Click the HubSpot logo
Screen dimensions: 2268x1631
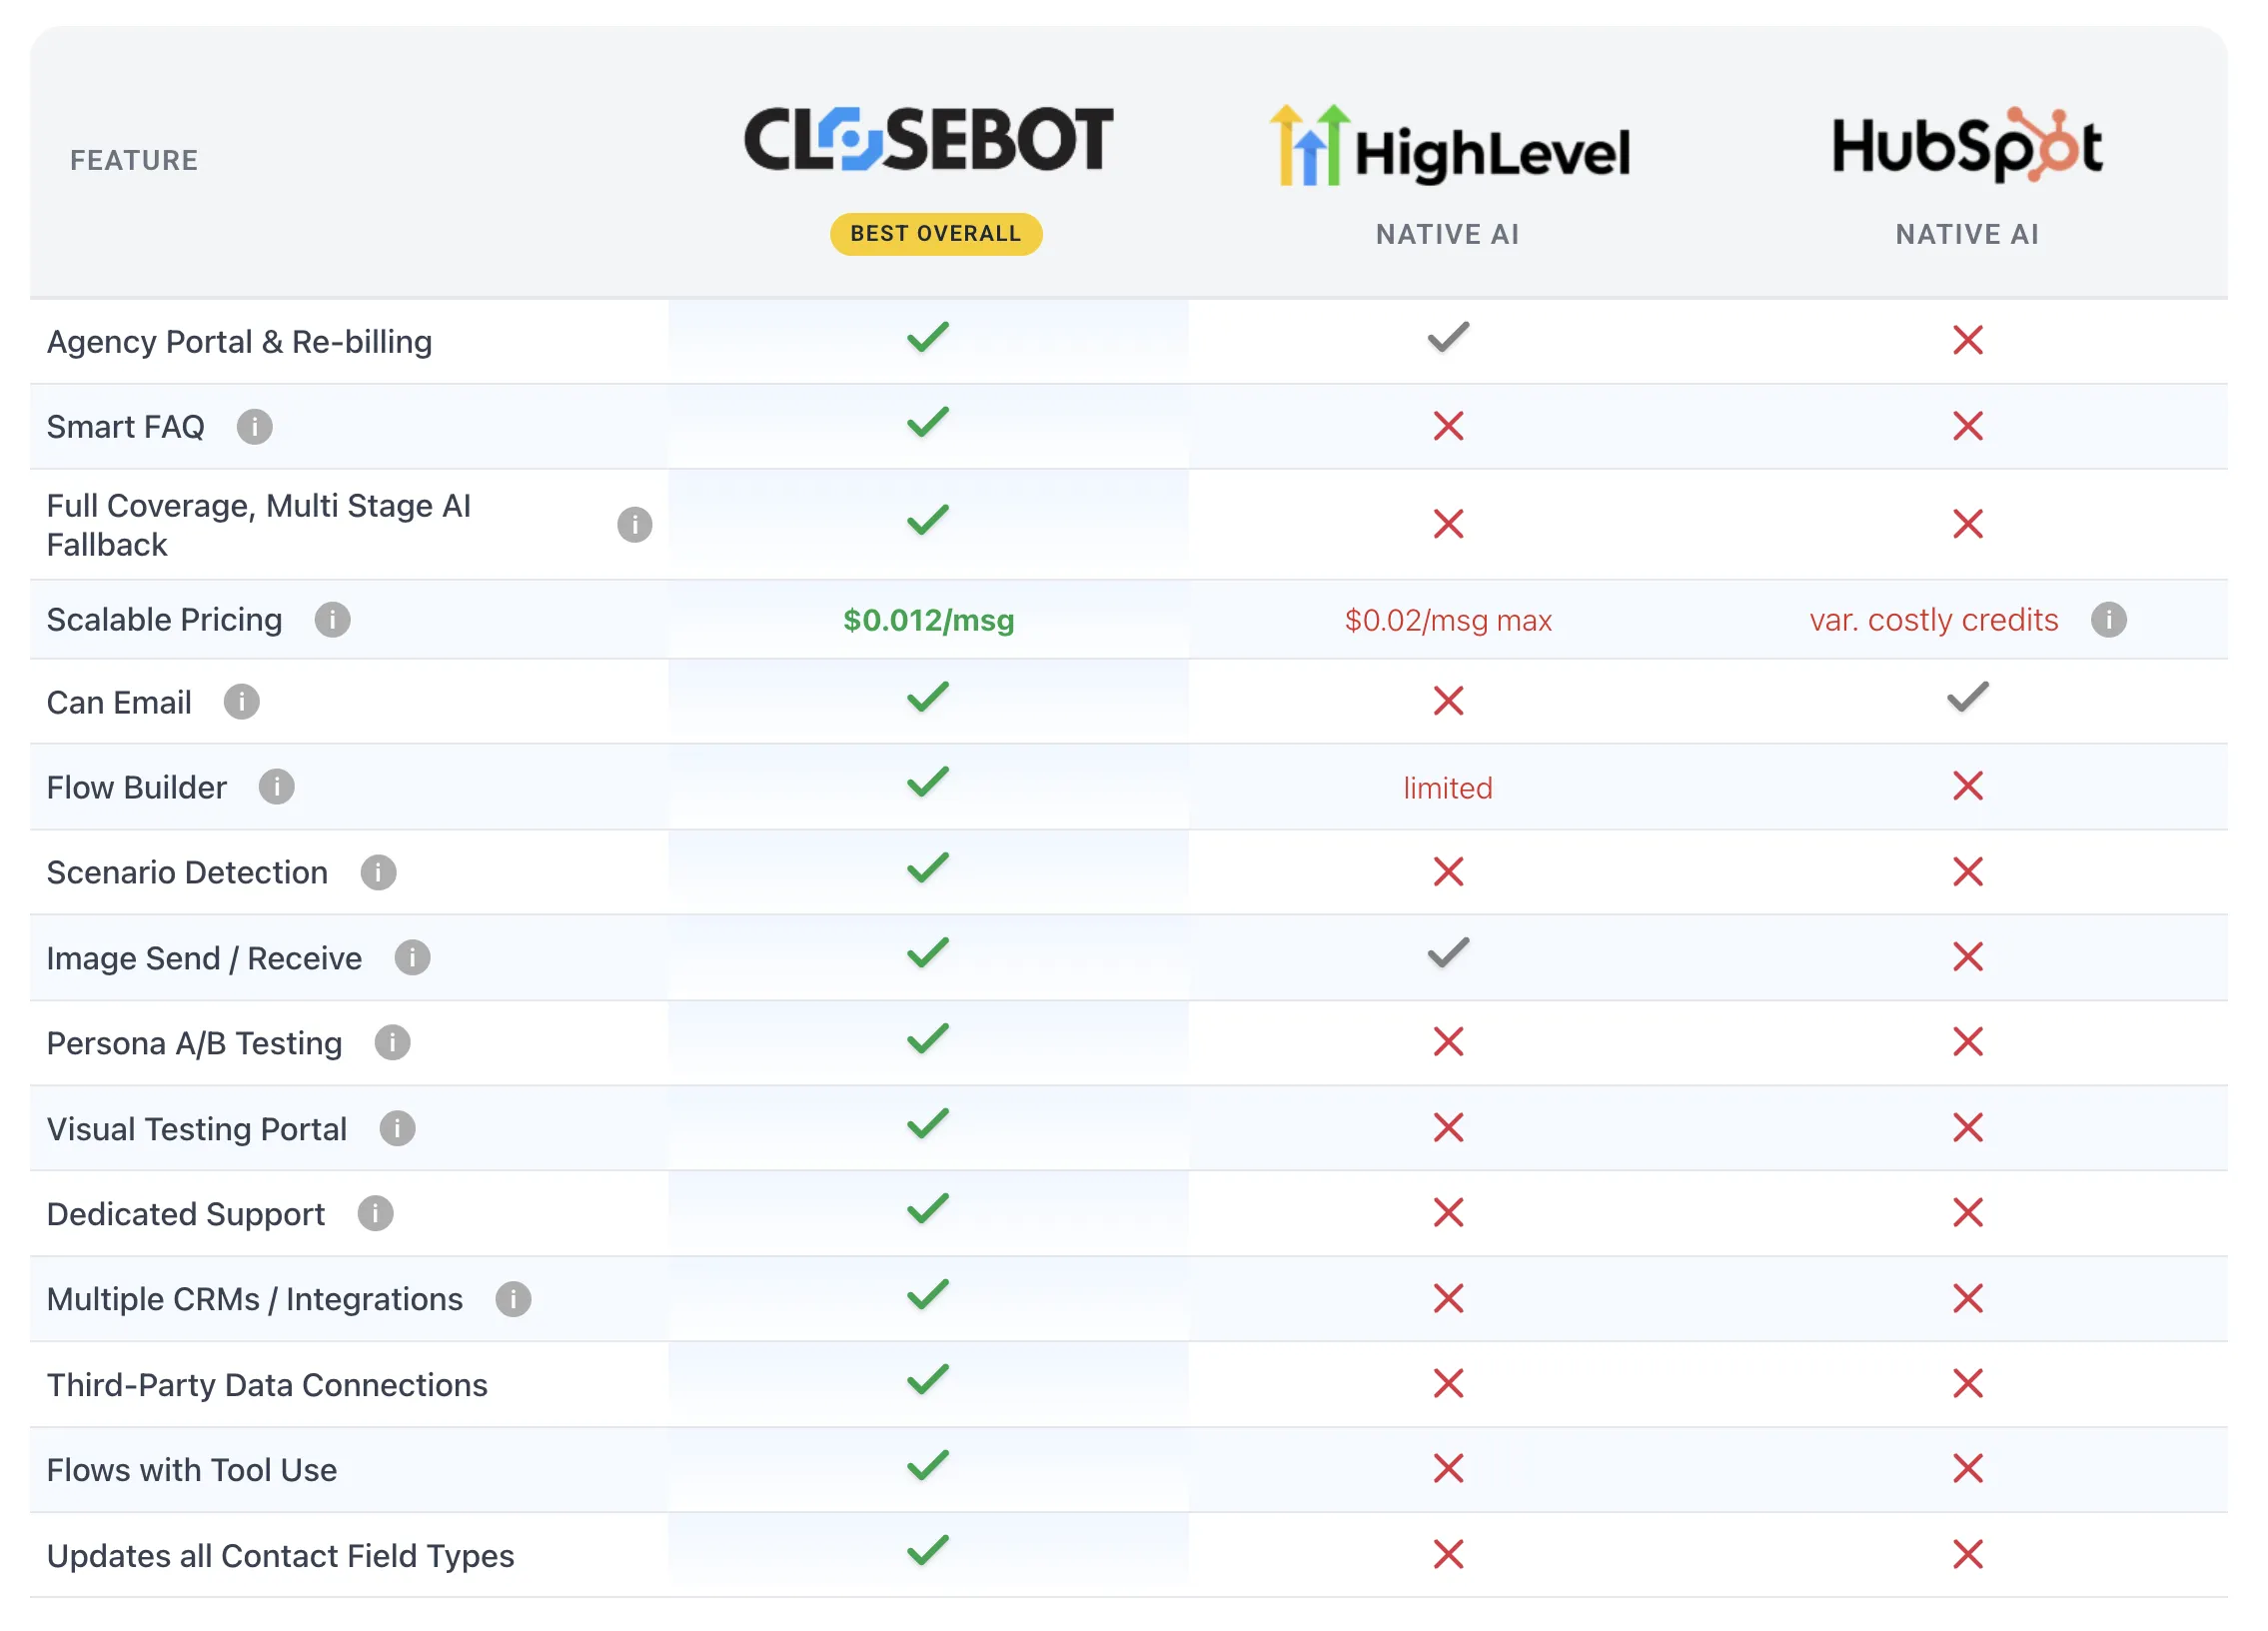point(1967,145)
